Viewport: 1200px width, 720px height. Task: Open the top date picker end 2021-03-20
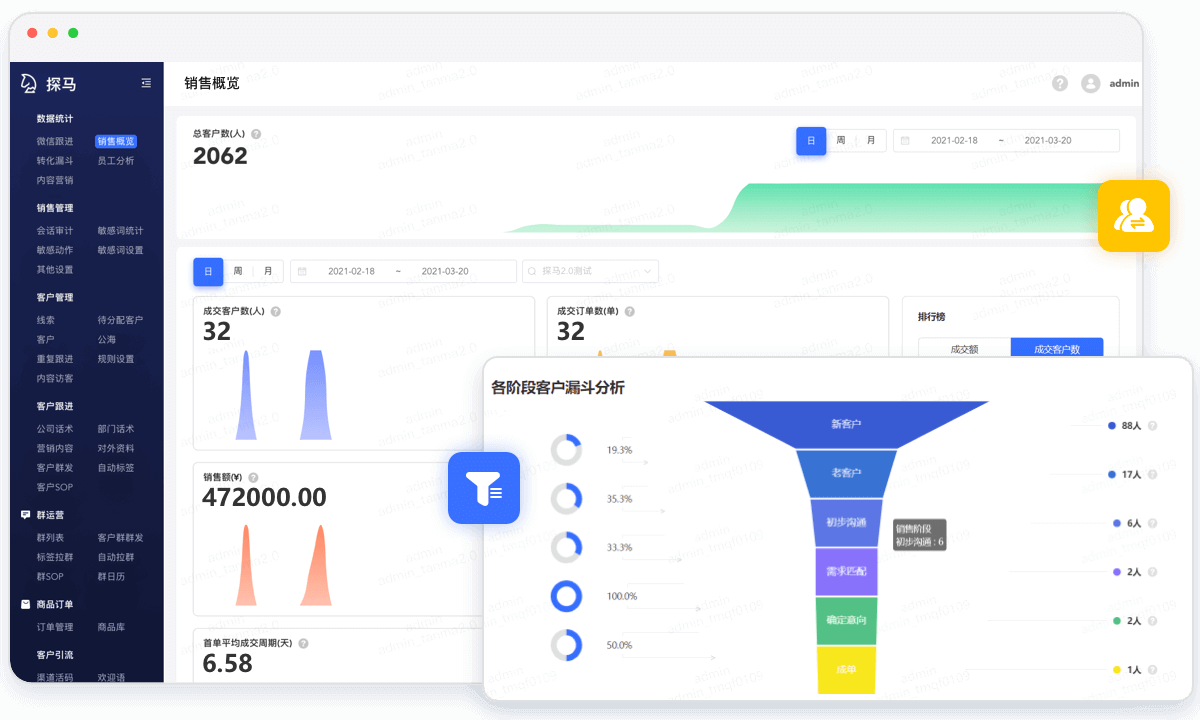(x=1048, y=141)
